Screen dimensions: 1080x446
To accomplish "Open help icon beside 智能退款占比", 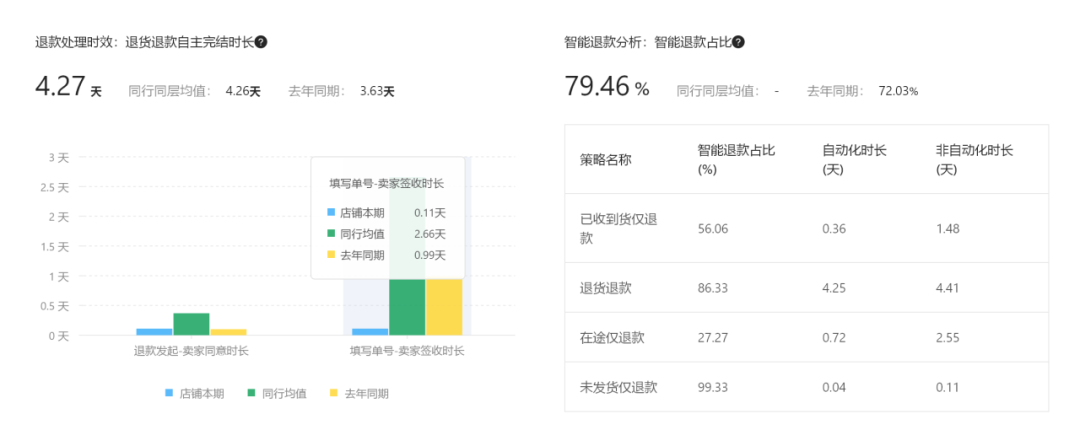I will click(x=738, y=42).
